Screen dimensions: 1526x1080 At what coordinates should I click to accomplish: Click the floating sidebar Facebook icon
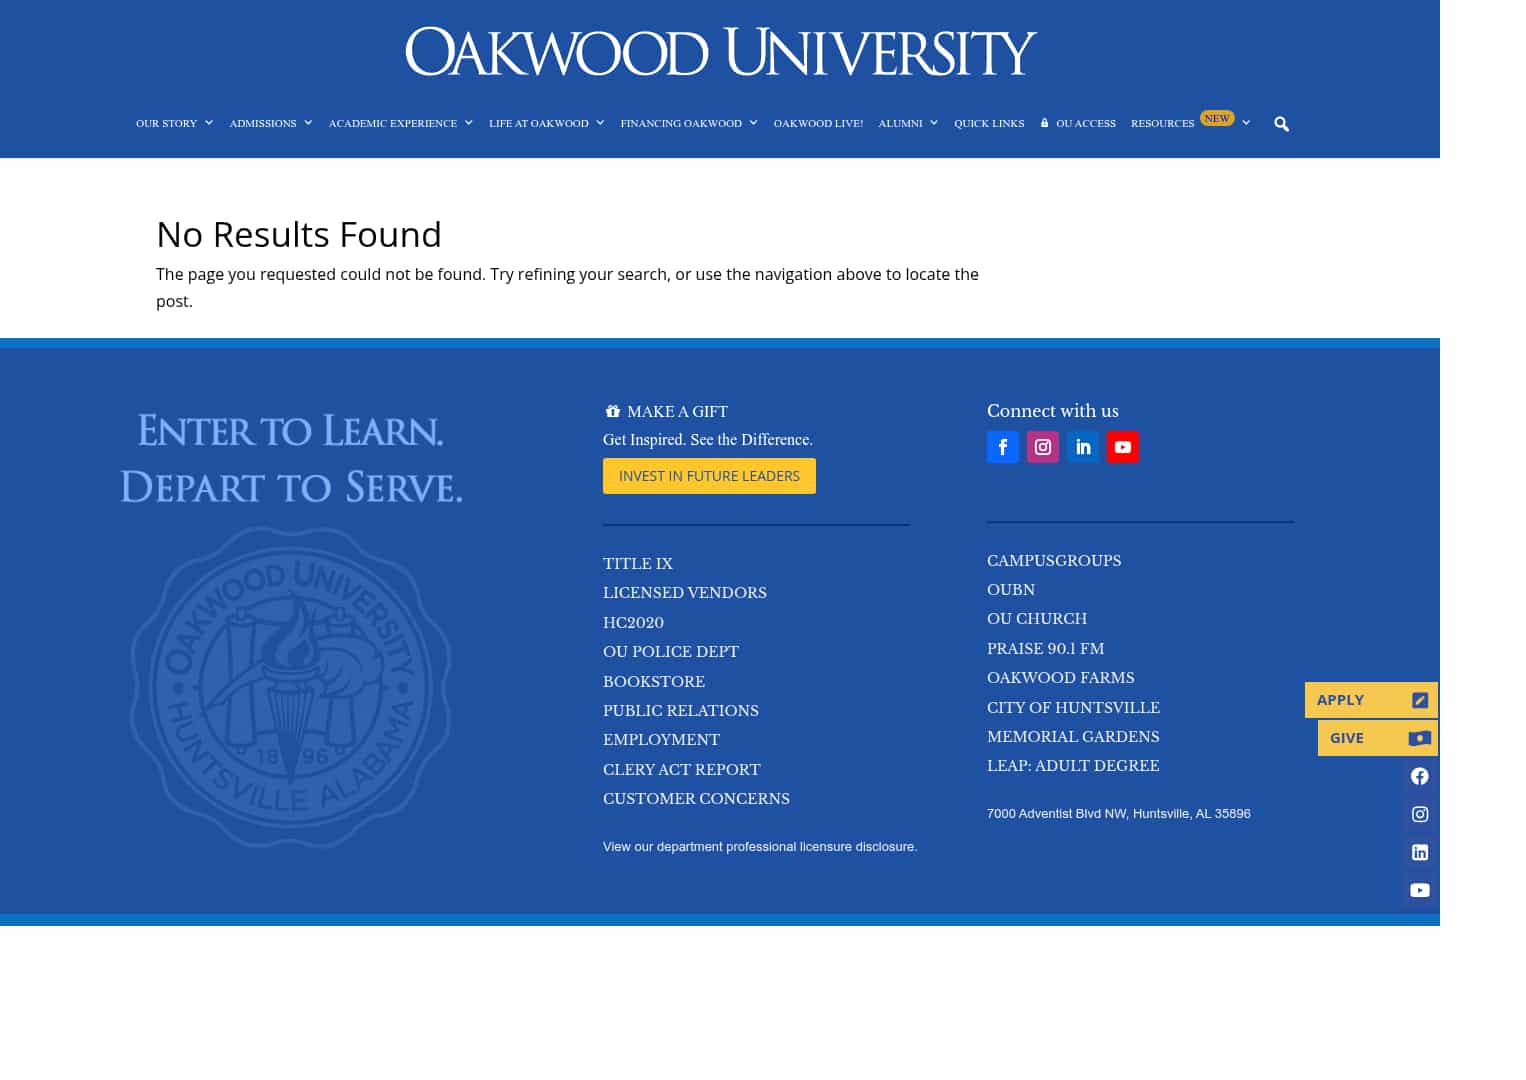[1420, 776]
